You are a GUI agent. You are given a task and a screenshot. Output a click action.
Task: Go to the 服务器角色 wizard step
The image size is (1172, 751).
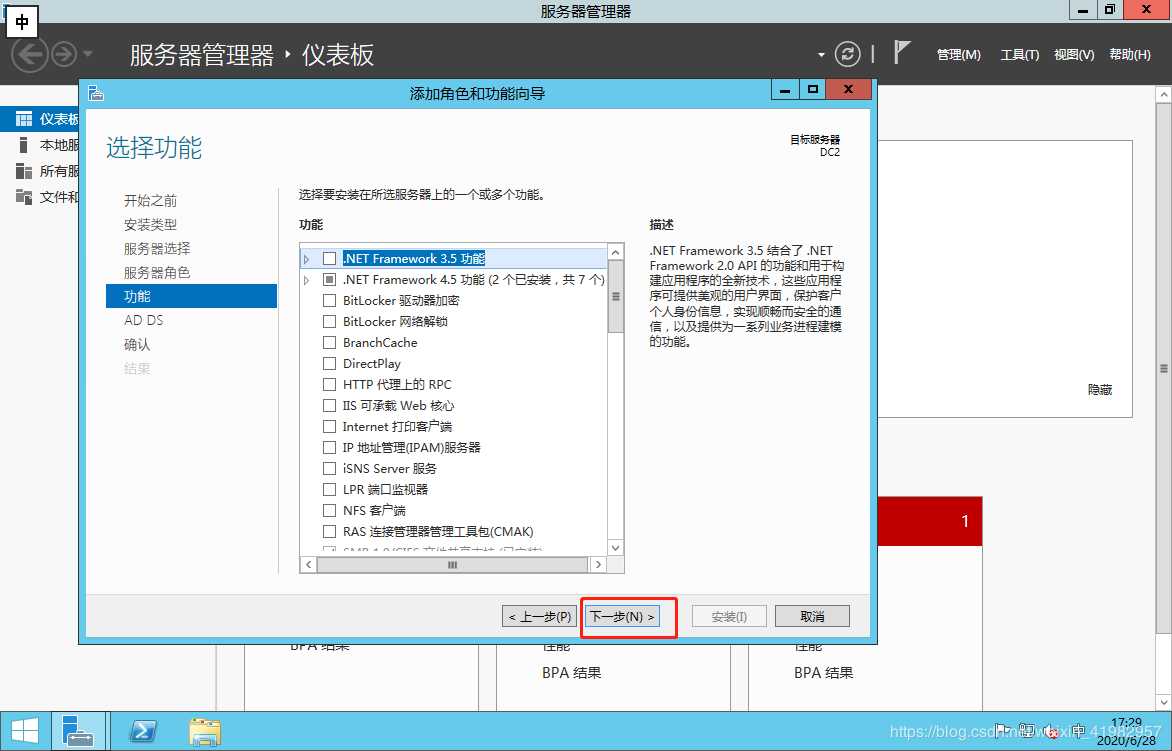click(157, 272)
